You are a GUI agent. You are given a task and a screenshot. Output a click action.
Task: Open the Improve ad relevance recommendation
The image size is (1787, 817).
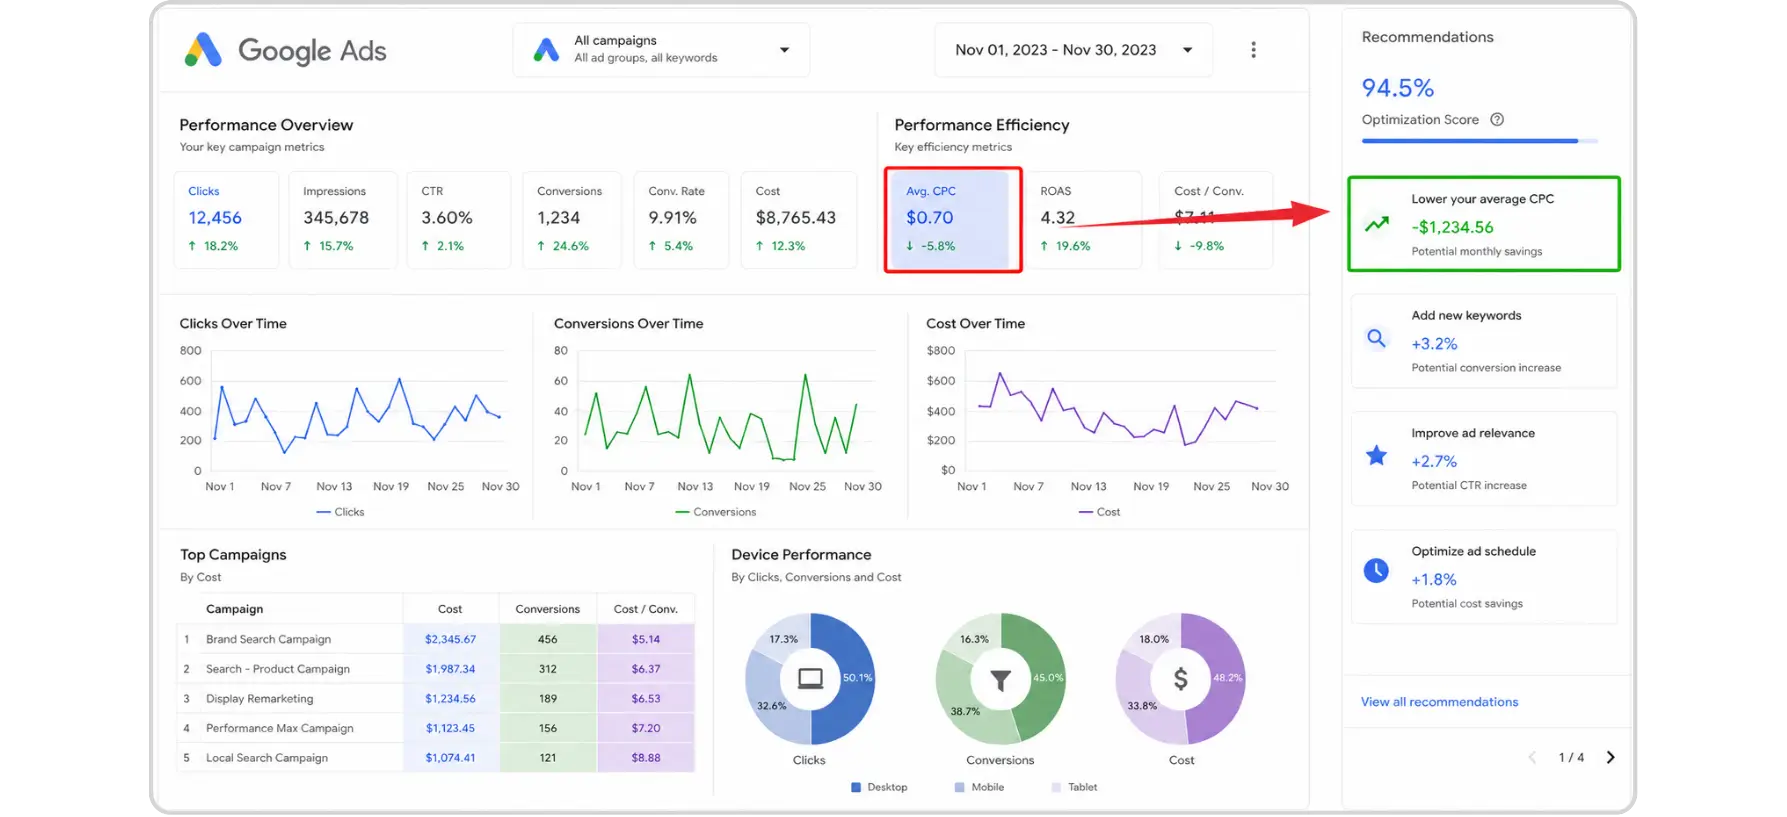[1484, 459]
